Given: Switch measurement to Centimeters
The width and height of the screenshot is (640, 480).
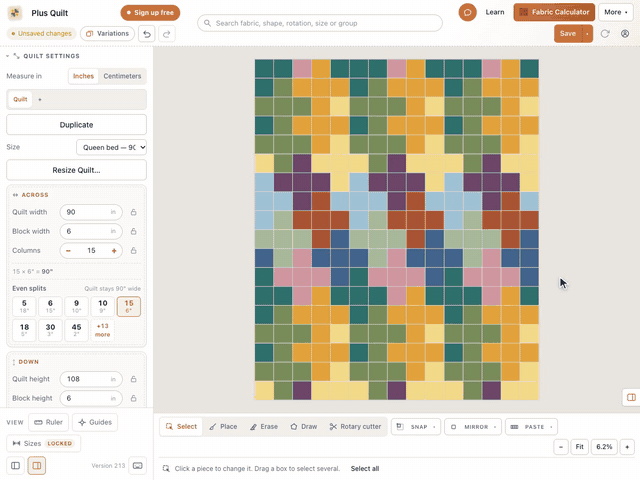Looking at the screenshot, I should tap(122, 76).
